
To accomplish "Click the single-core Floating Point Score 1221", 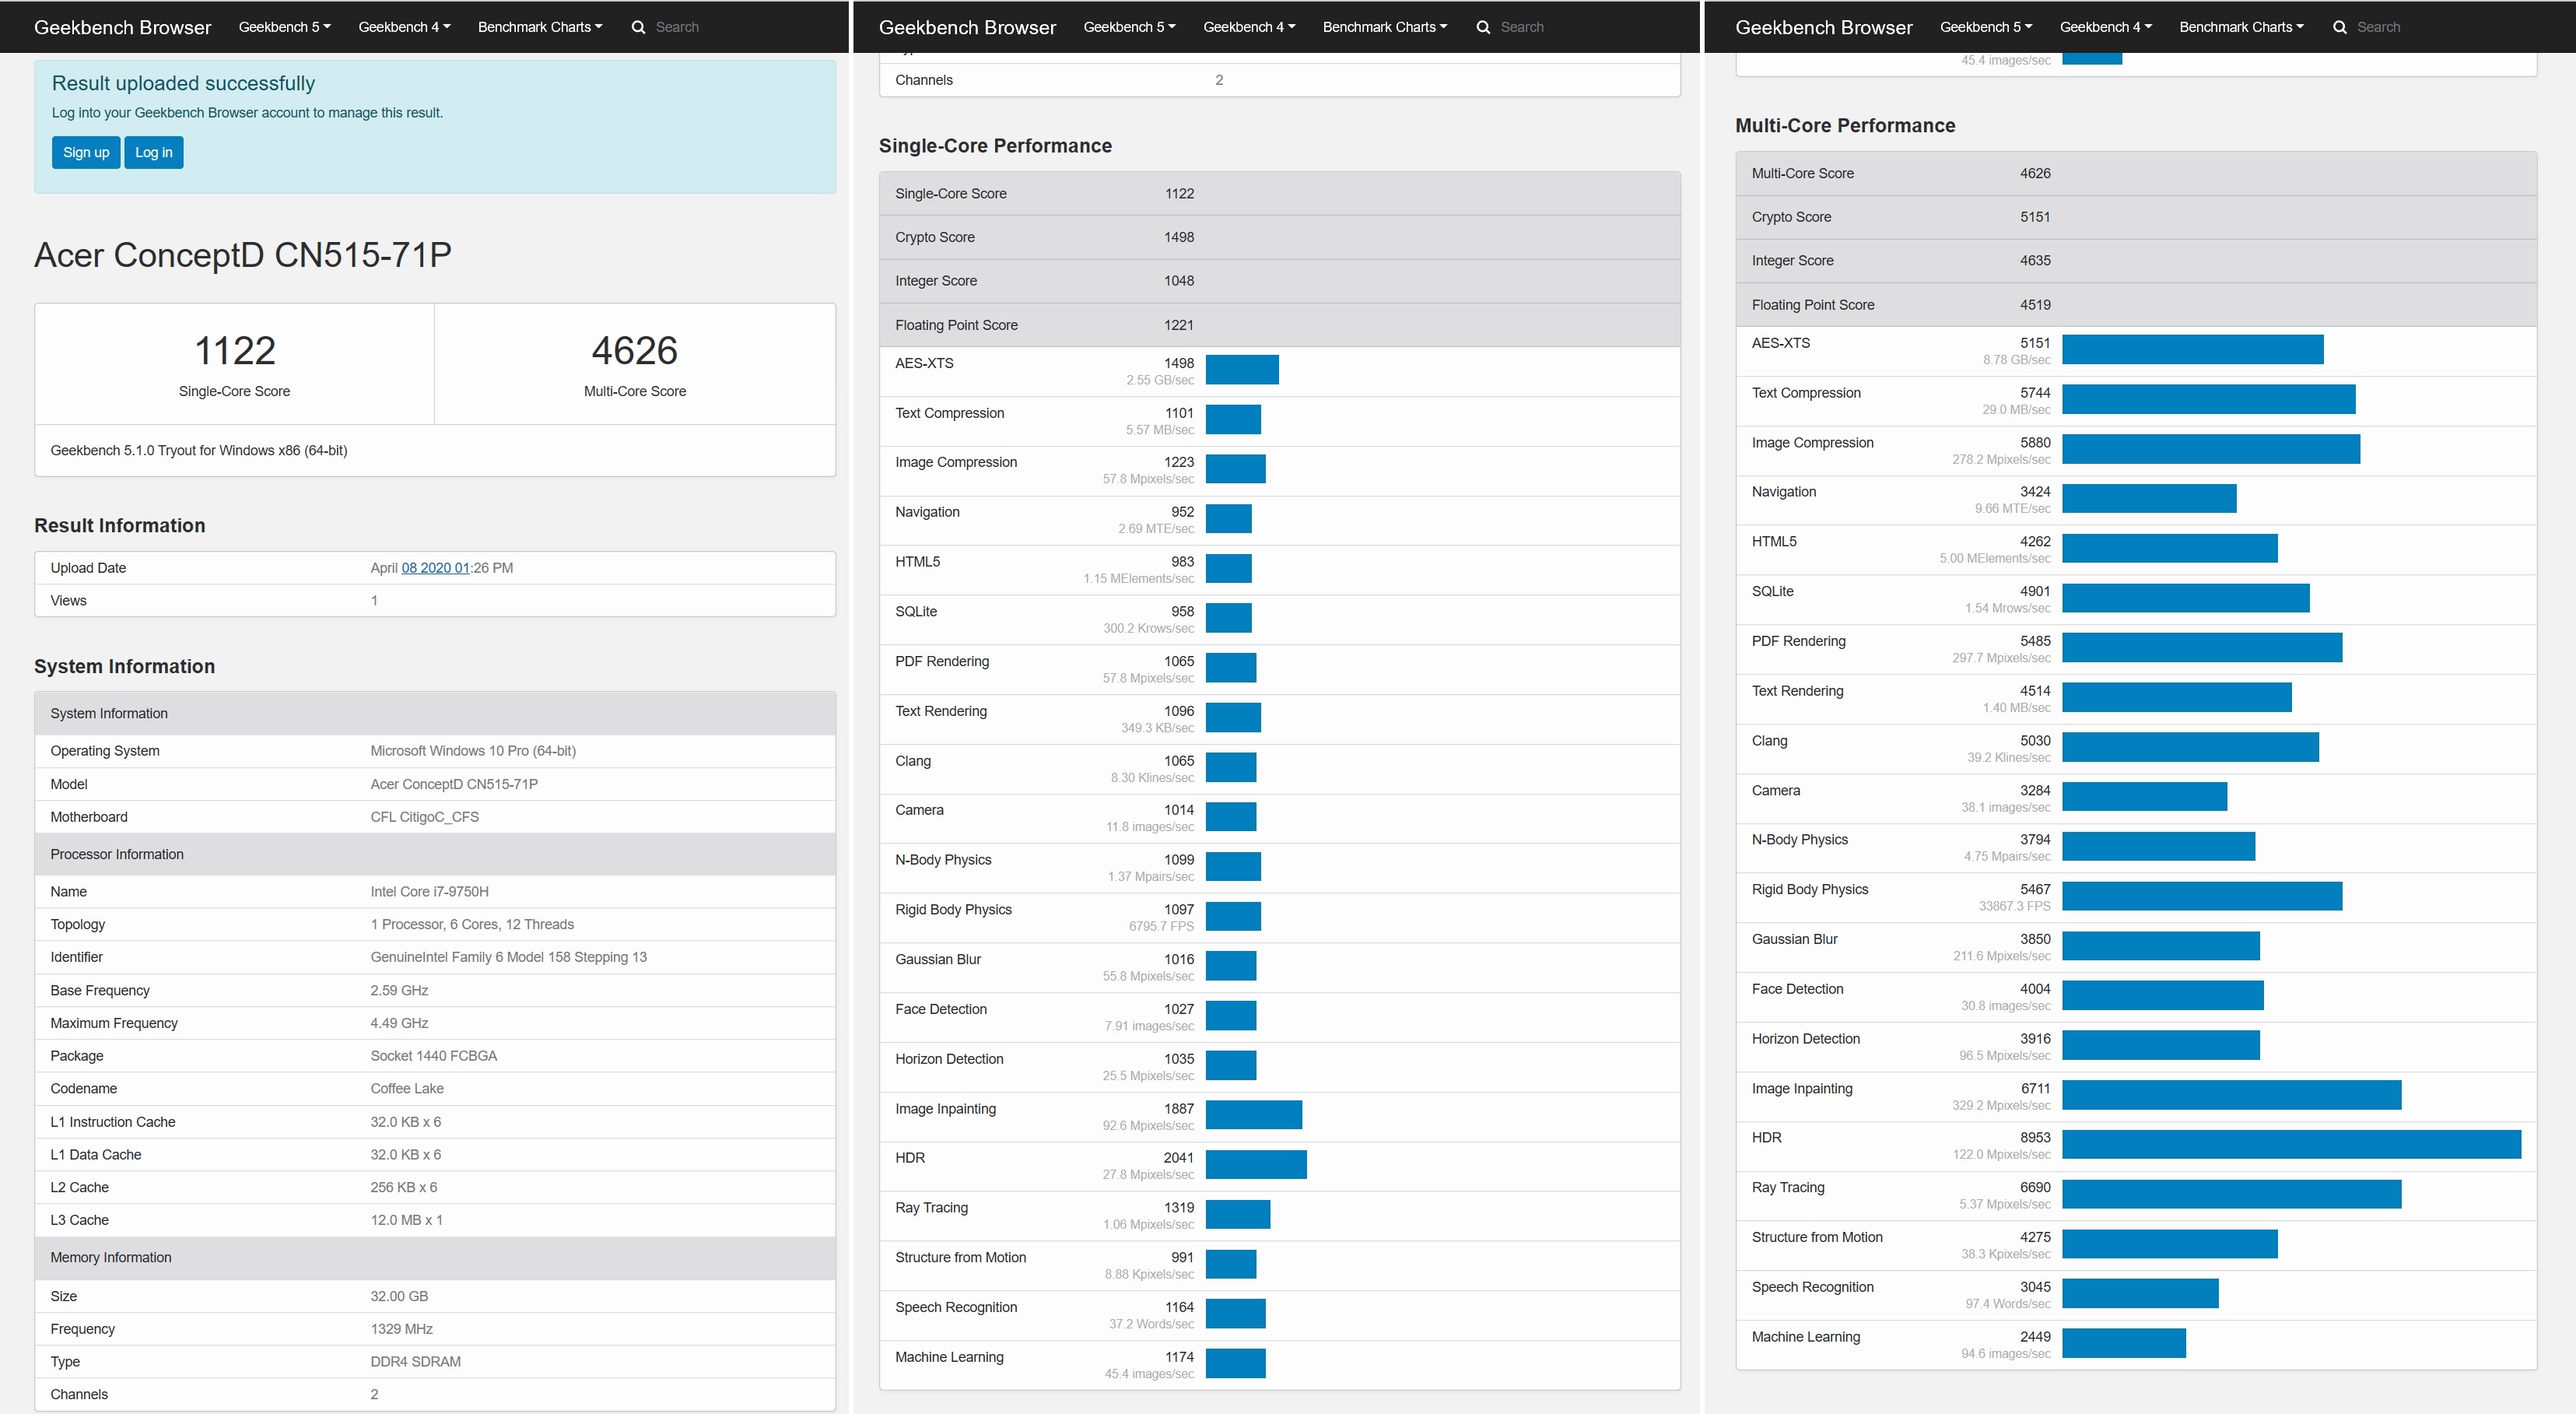I will [1179, 325].
